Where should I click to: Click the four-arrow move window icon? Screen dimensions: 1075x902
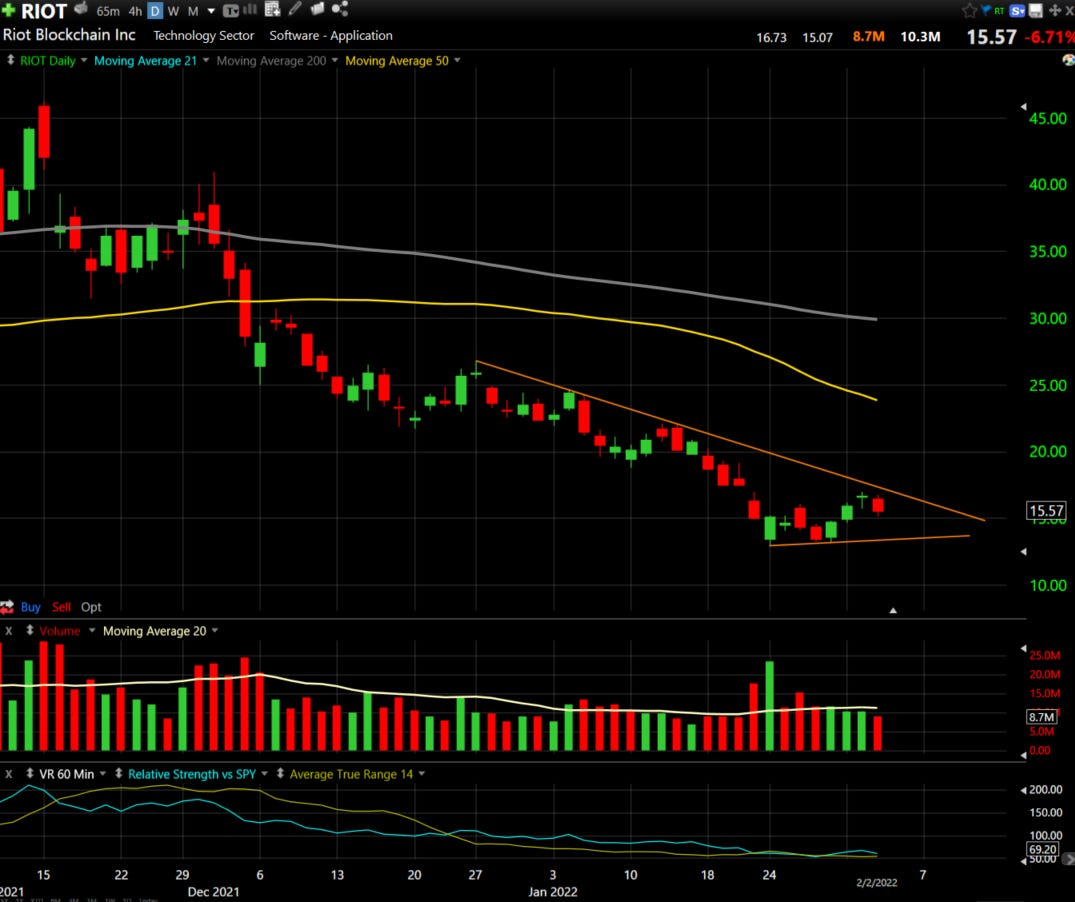(x=1054, y=10)
